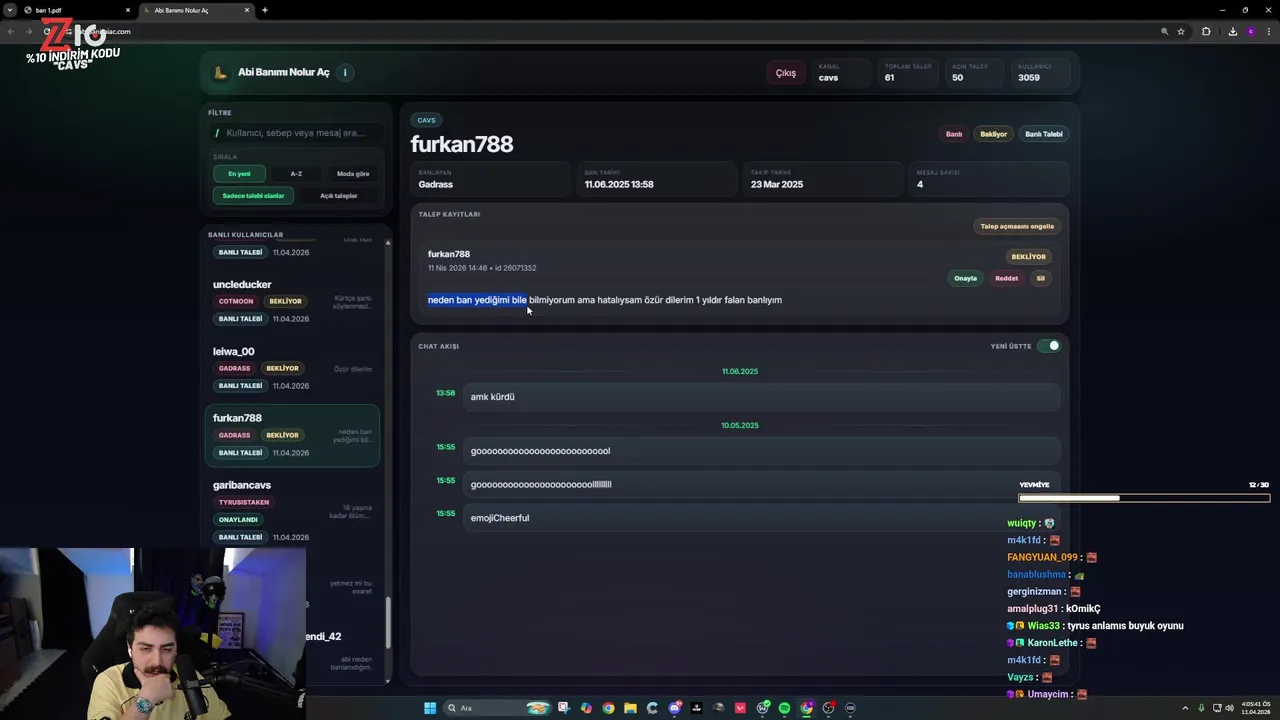Select garibancavs in the banned list

tap(292, 510)
